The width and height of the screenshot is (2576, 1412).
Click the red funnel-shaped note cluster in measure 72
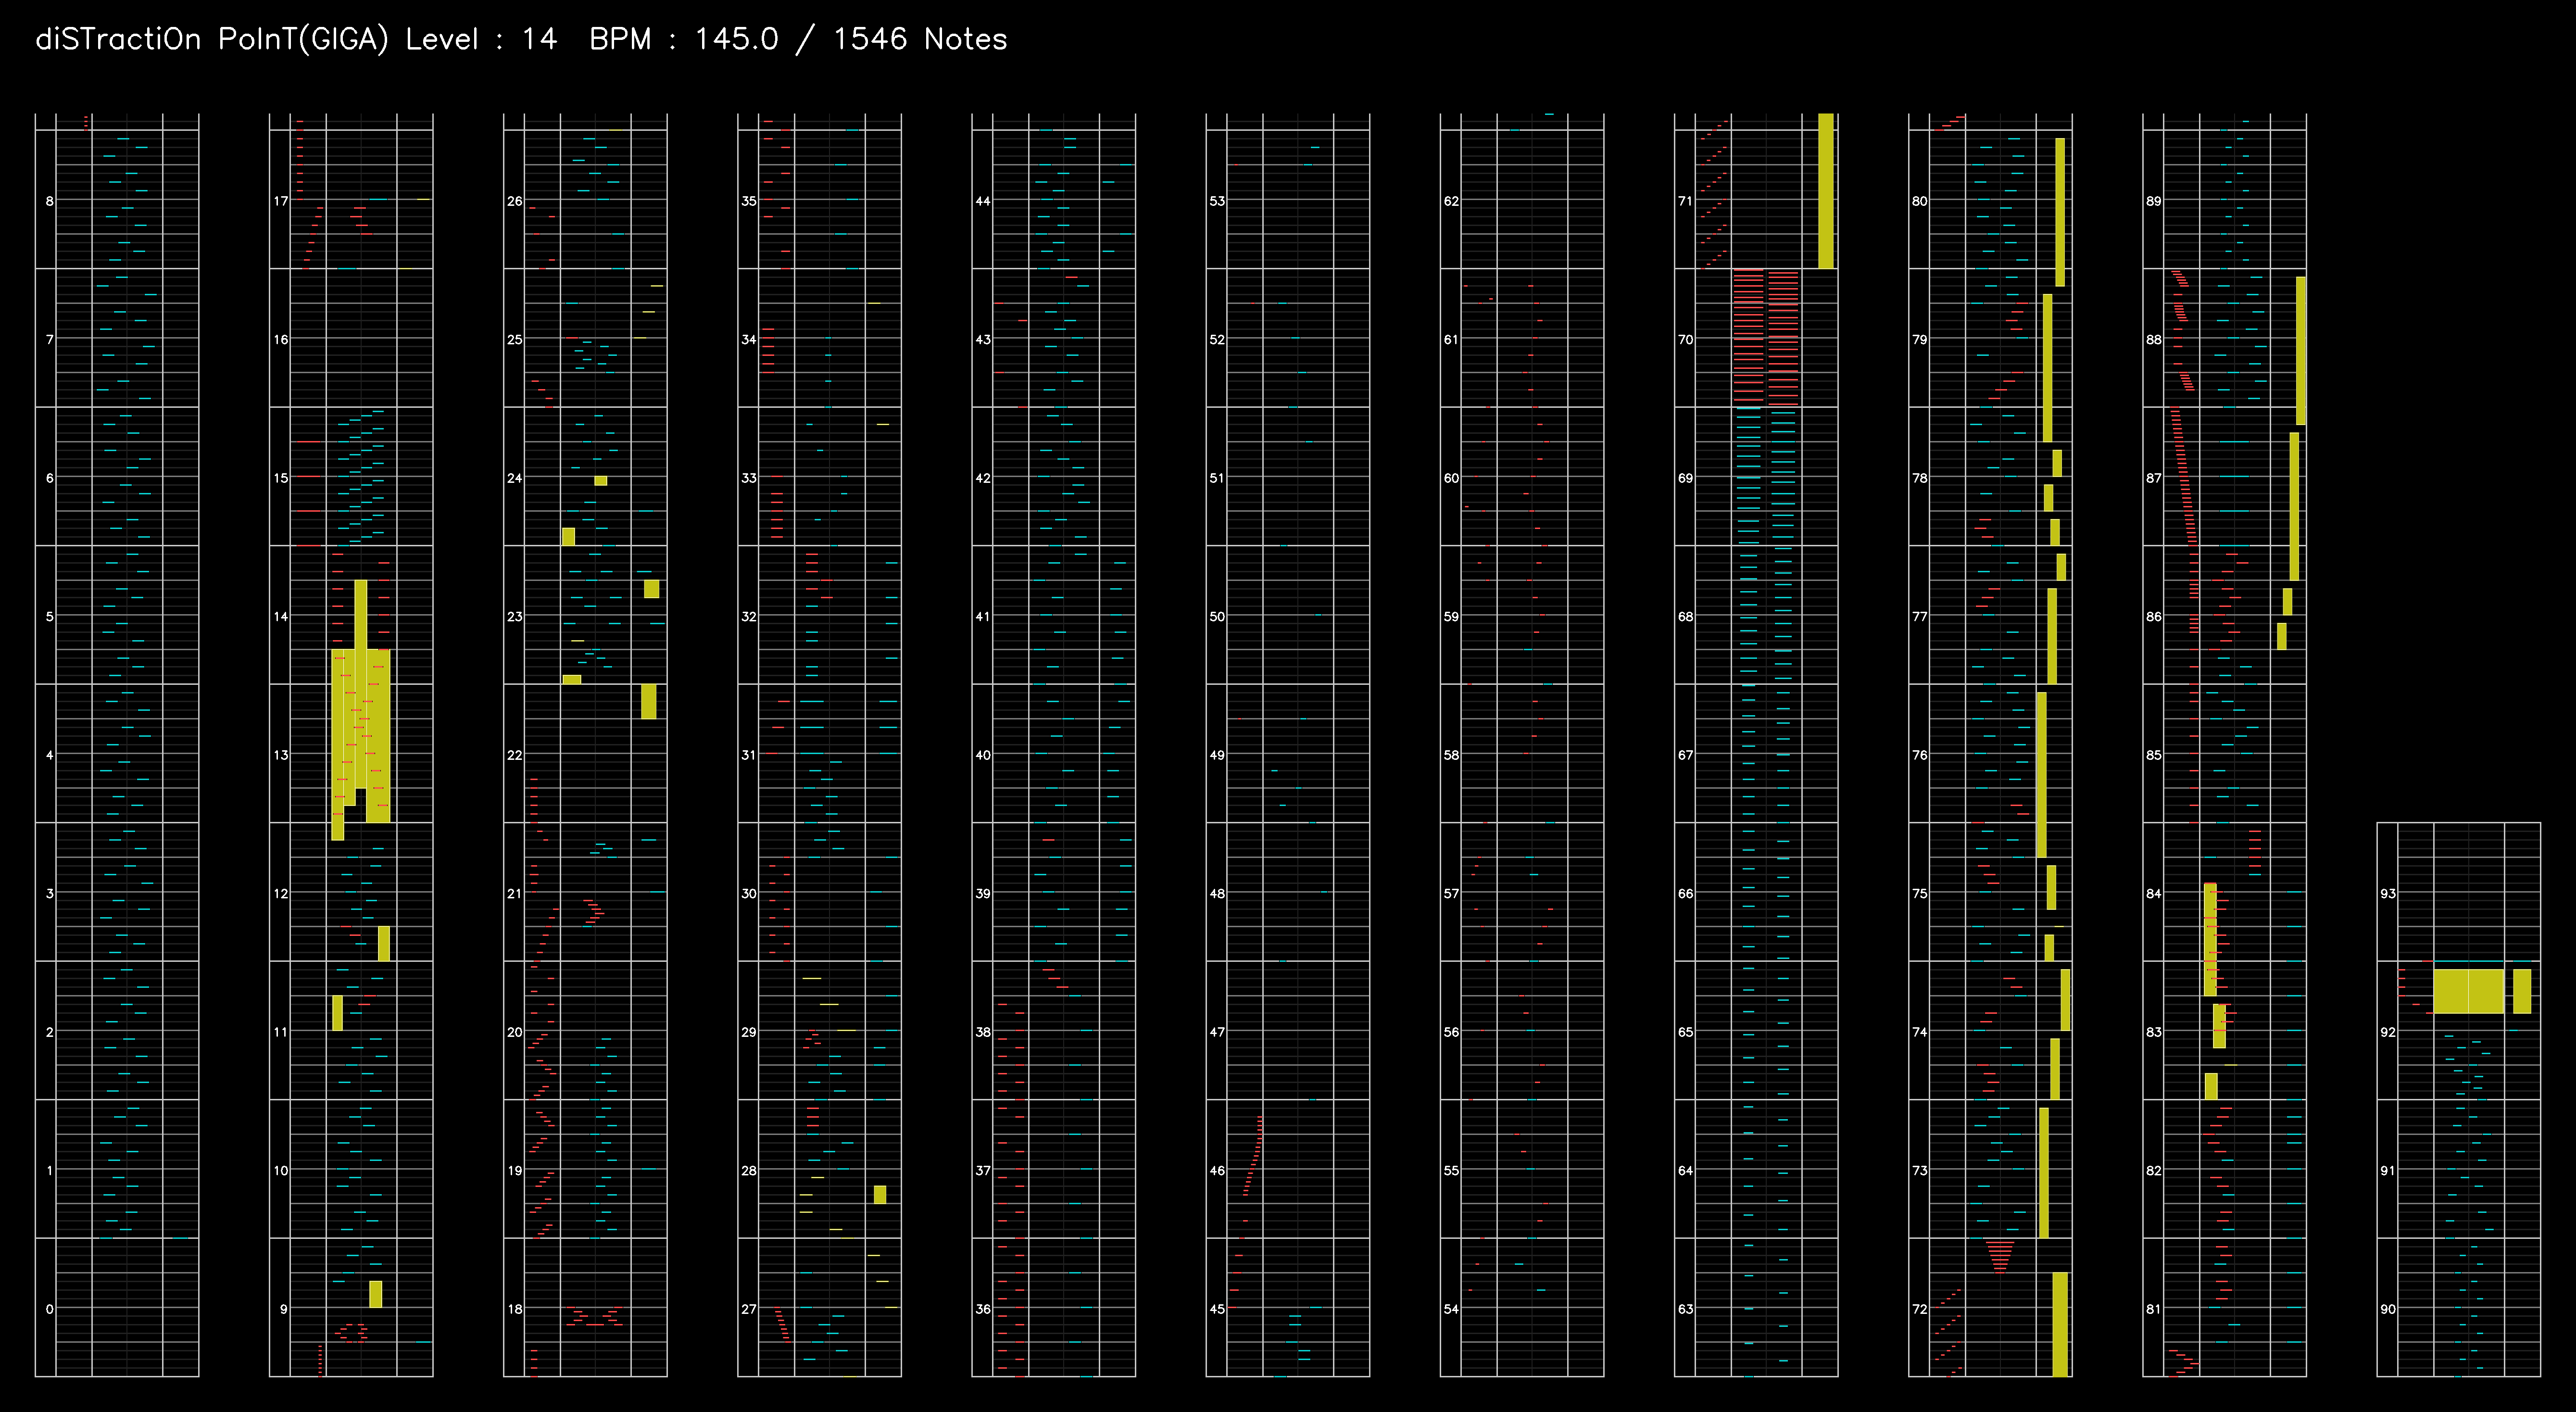click(2000, 1256)
